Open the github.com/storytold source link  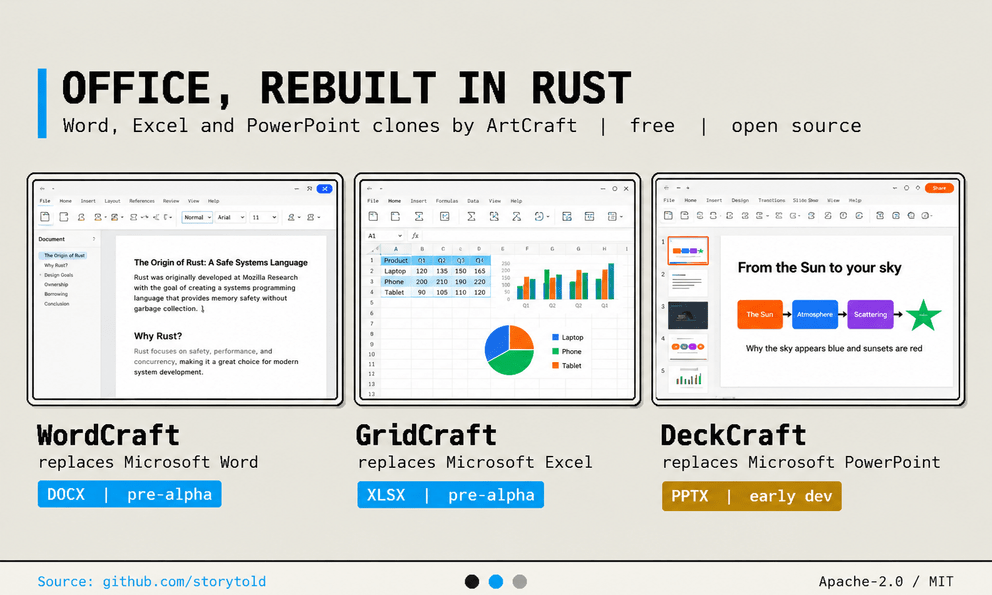[184, 581]
